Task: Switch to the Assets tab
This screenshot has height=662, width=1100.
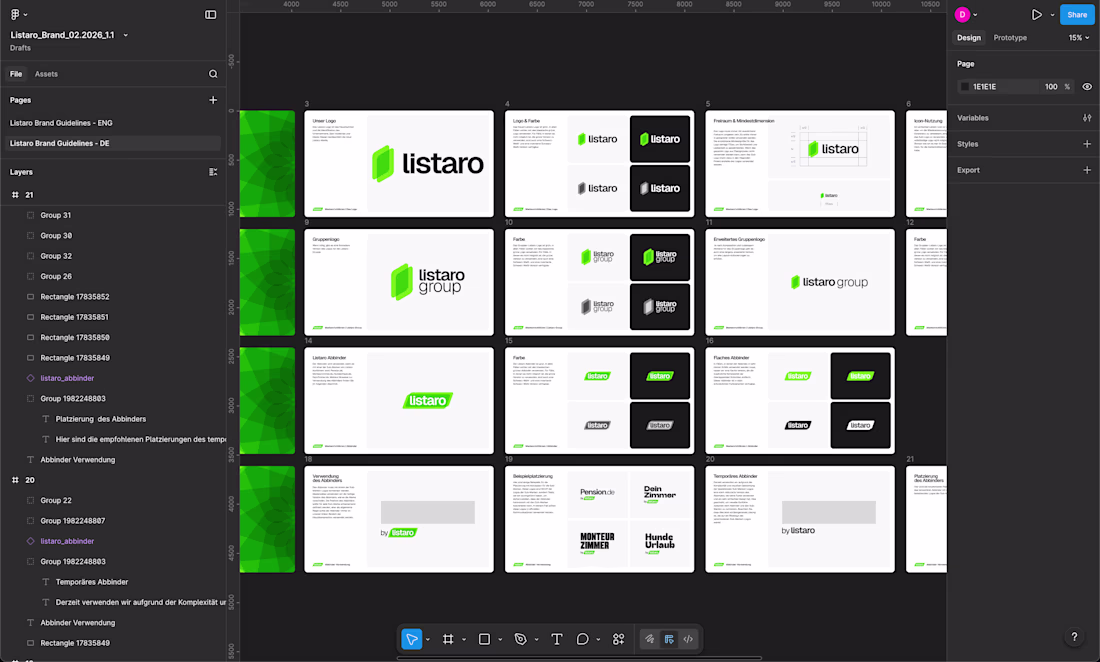Action: coord(46,74)
